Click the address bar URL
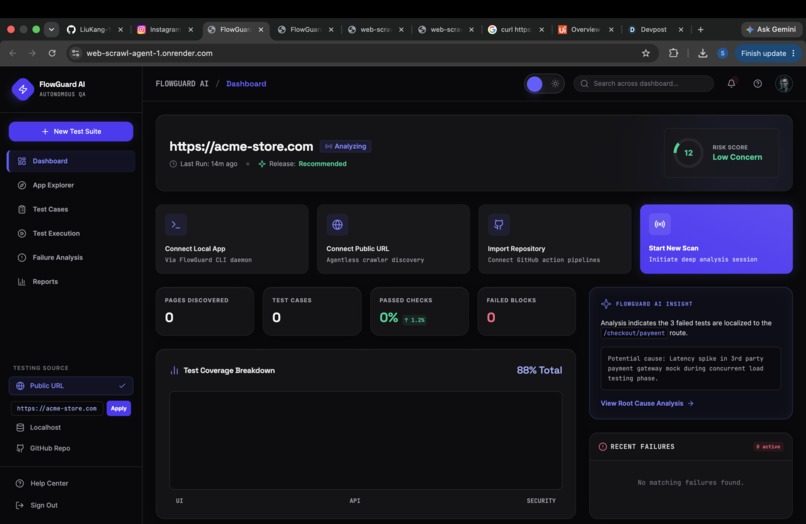This screenshot has width=806, height=524. tap(149, 53)
